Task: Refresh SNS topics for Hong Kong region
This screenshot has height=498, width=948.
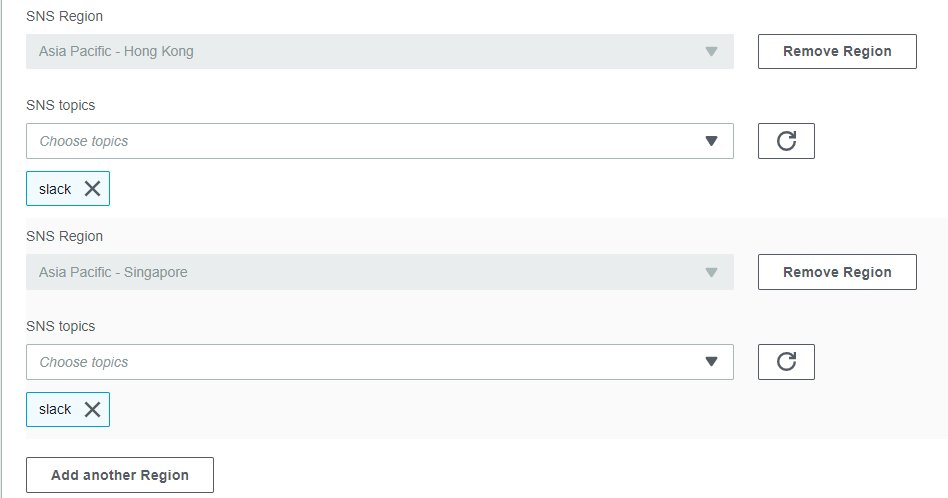Action: point(786,141)
